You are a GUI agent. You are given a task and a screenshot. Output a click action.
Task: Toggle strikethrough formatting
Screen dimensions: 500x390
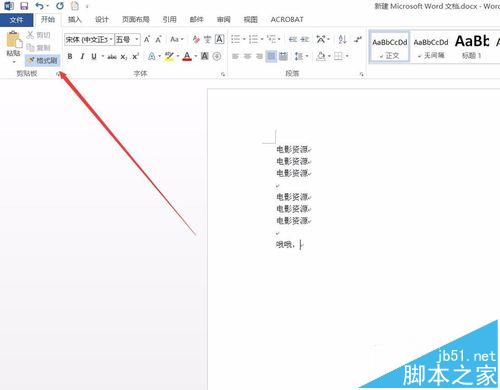click(x=112, y=57)
